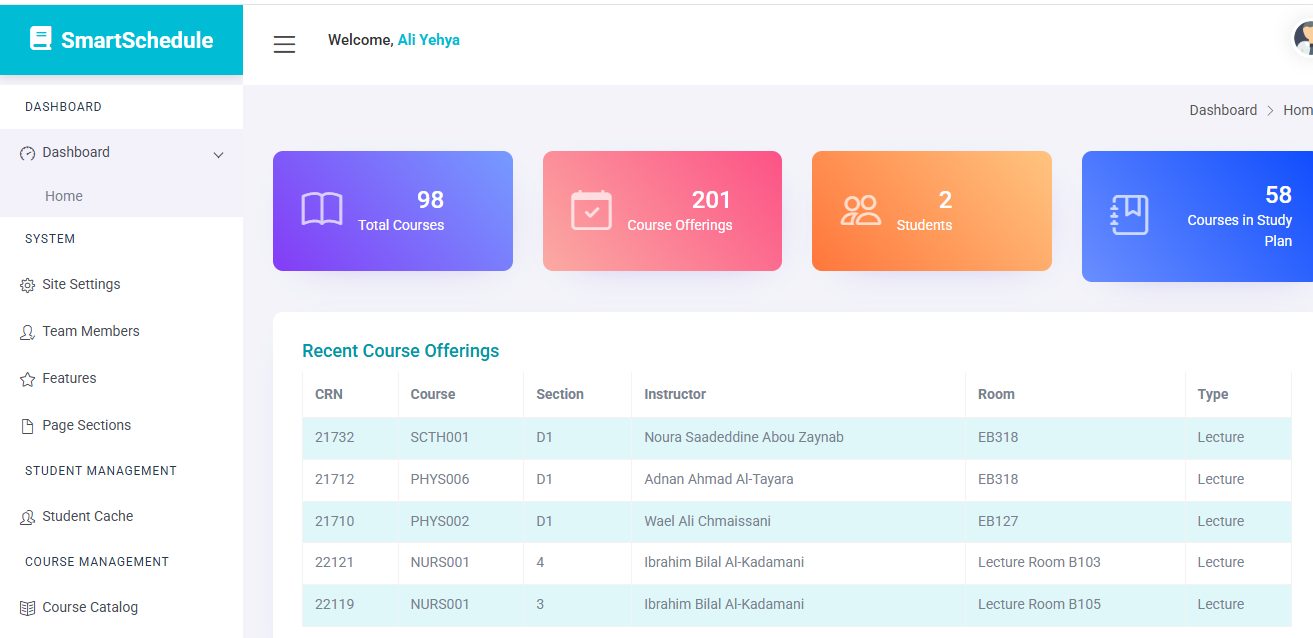
Task: Open Home under Dashboard
Action: point(64,196)
